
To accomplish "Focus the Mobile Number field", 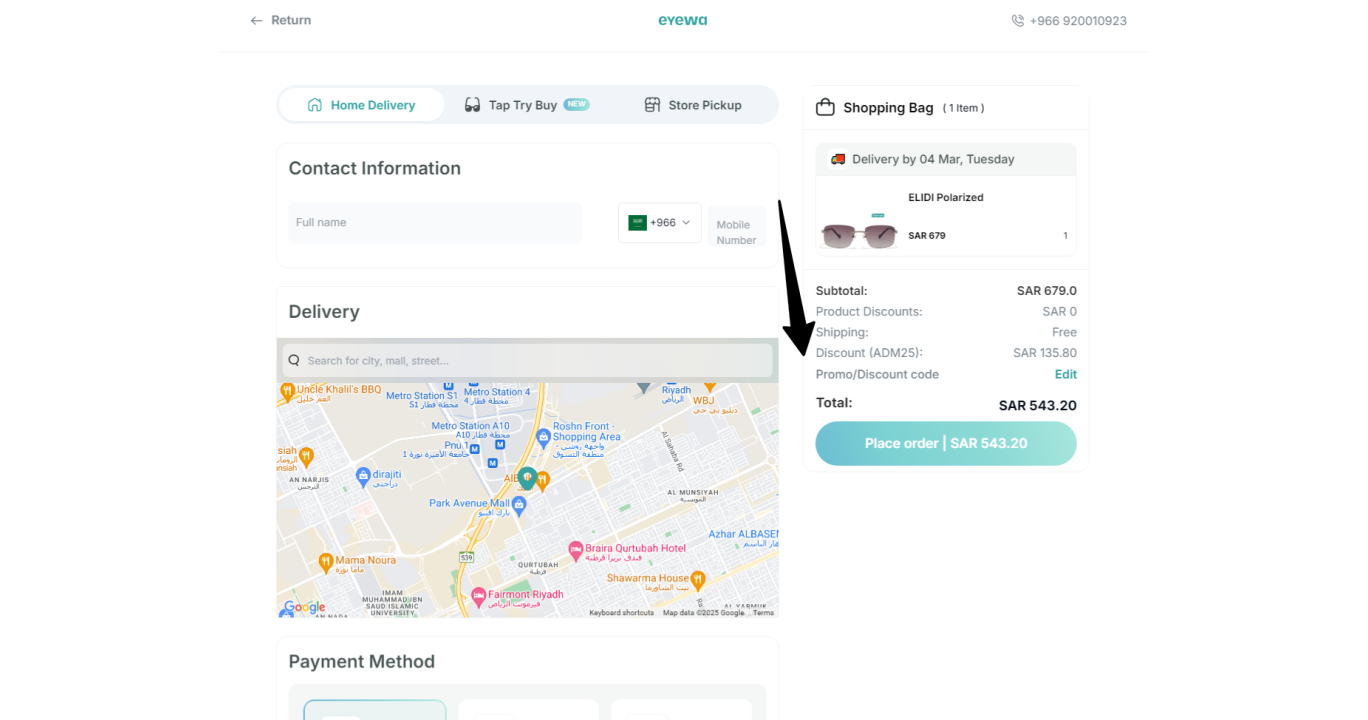I will pos(737,226).
